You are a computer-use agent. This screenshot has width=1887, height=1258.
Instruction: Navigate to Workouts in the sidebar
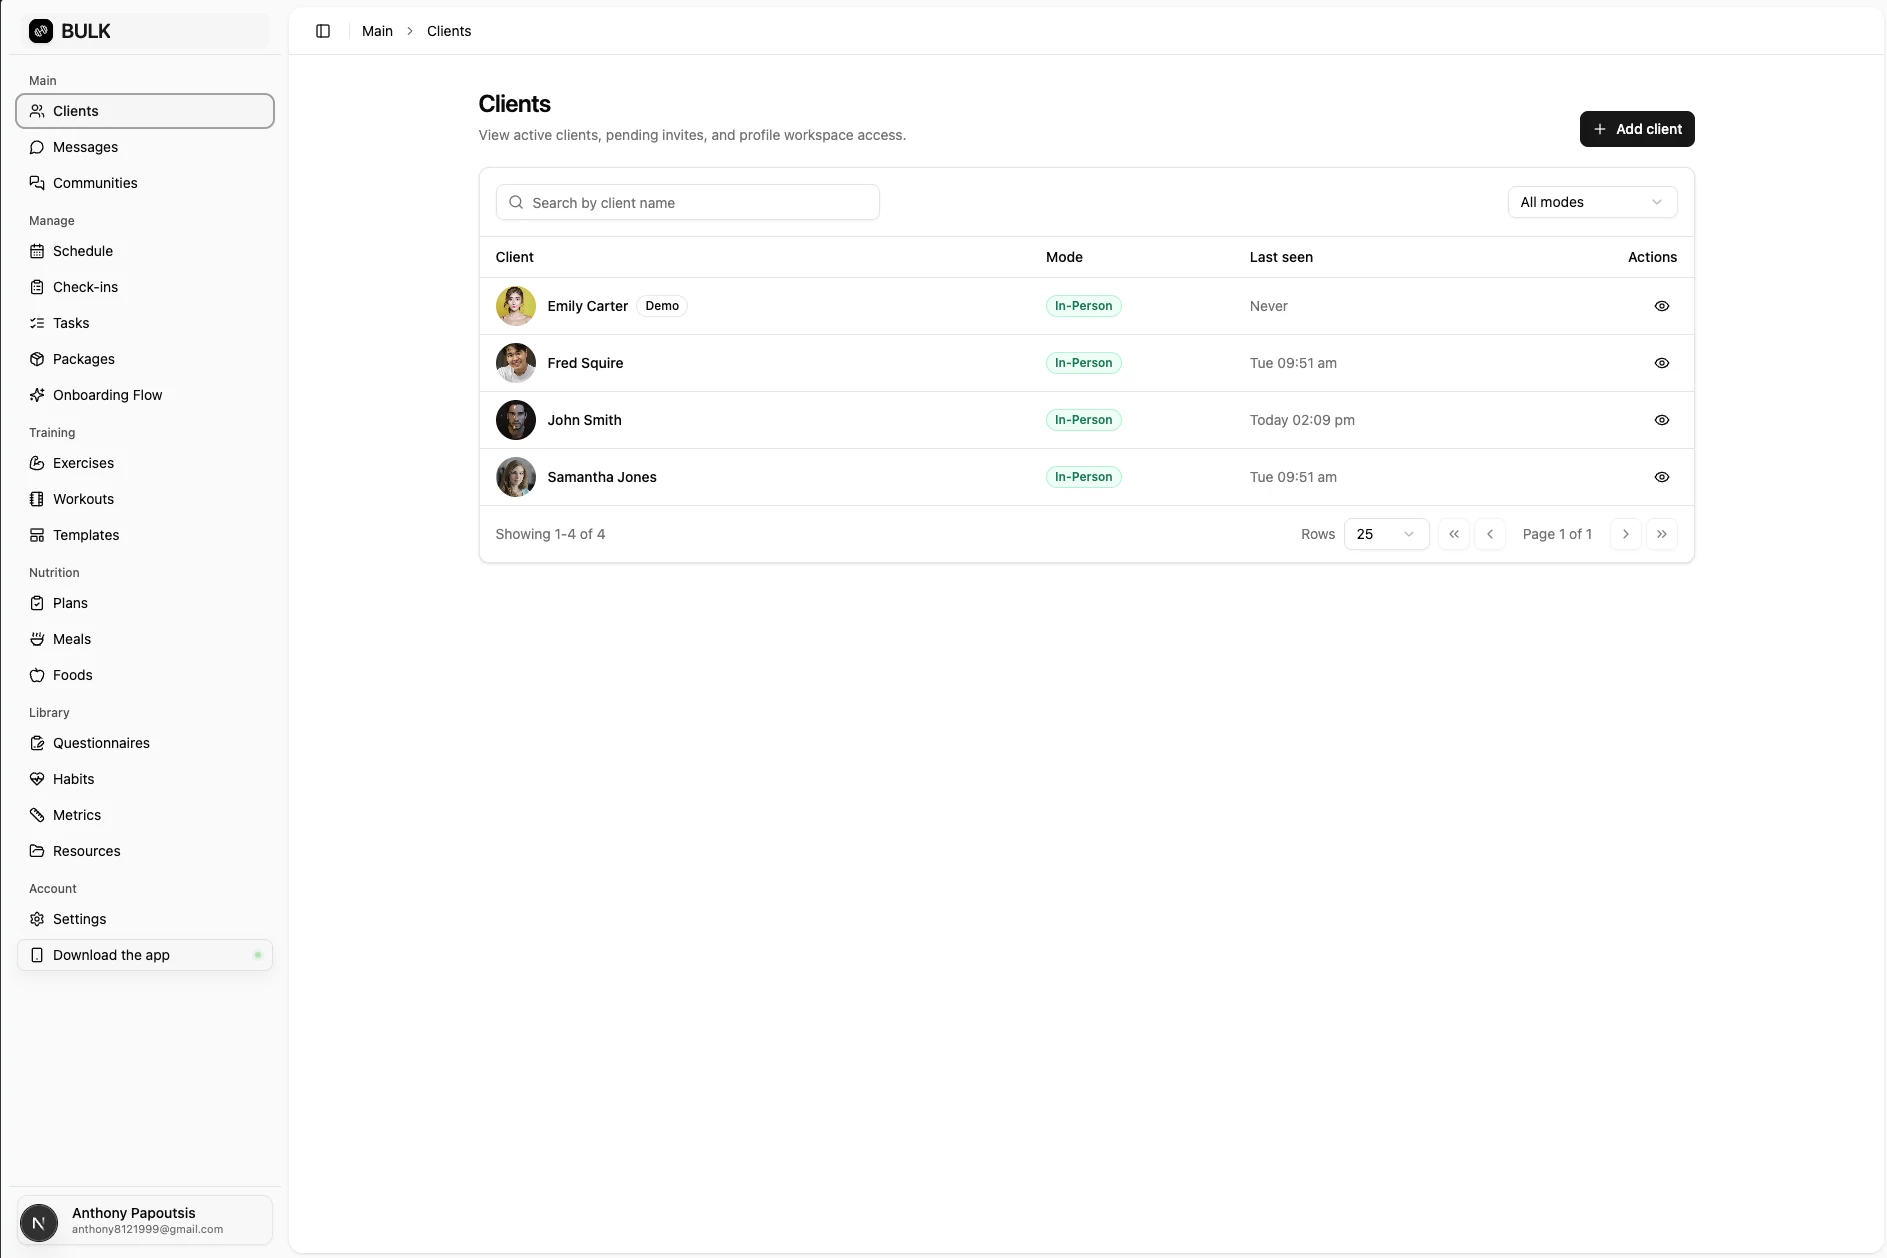coord(145,499)
